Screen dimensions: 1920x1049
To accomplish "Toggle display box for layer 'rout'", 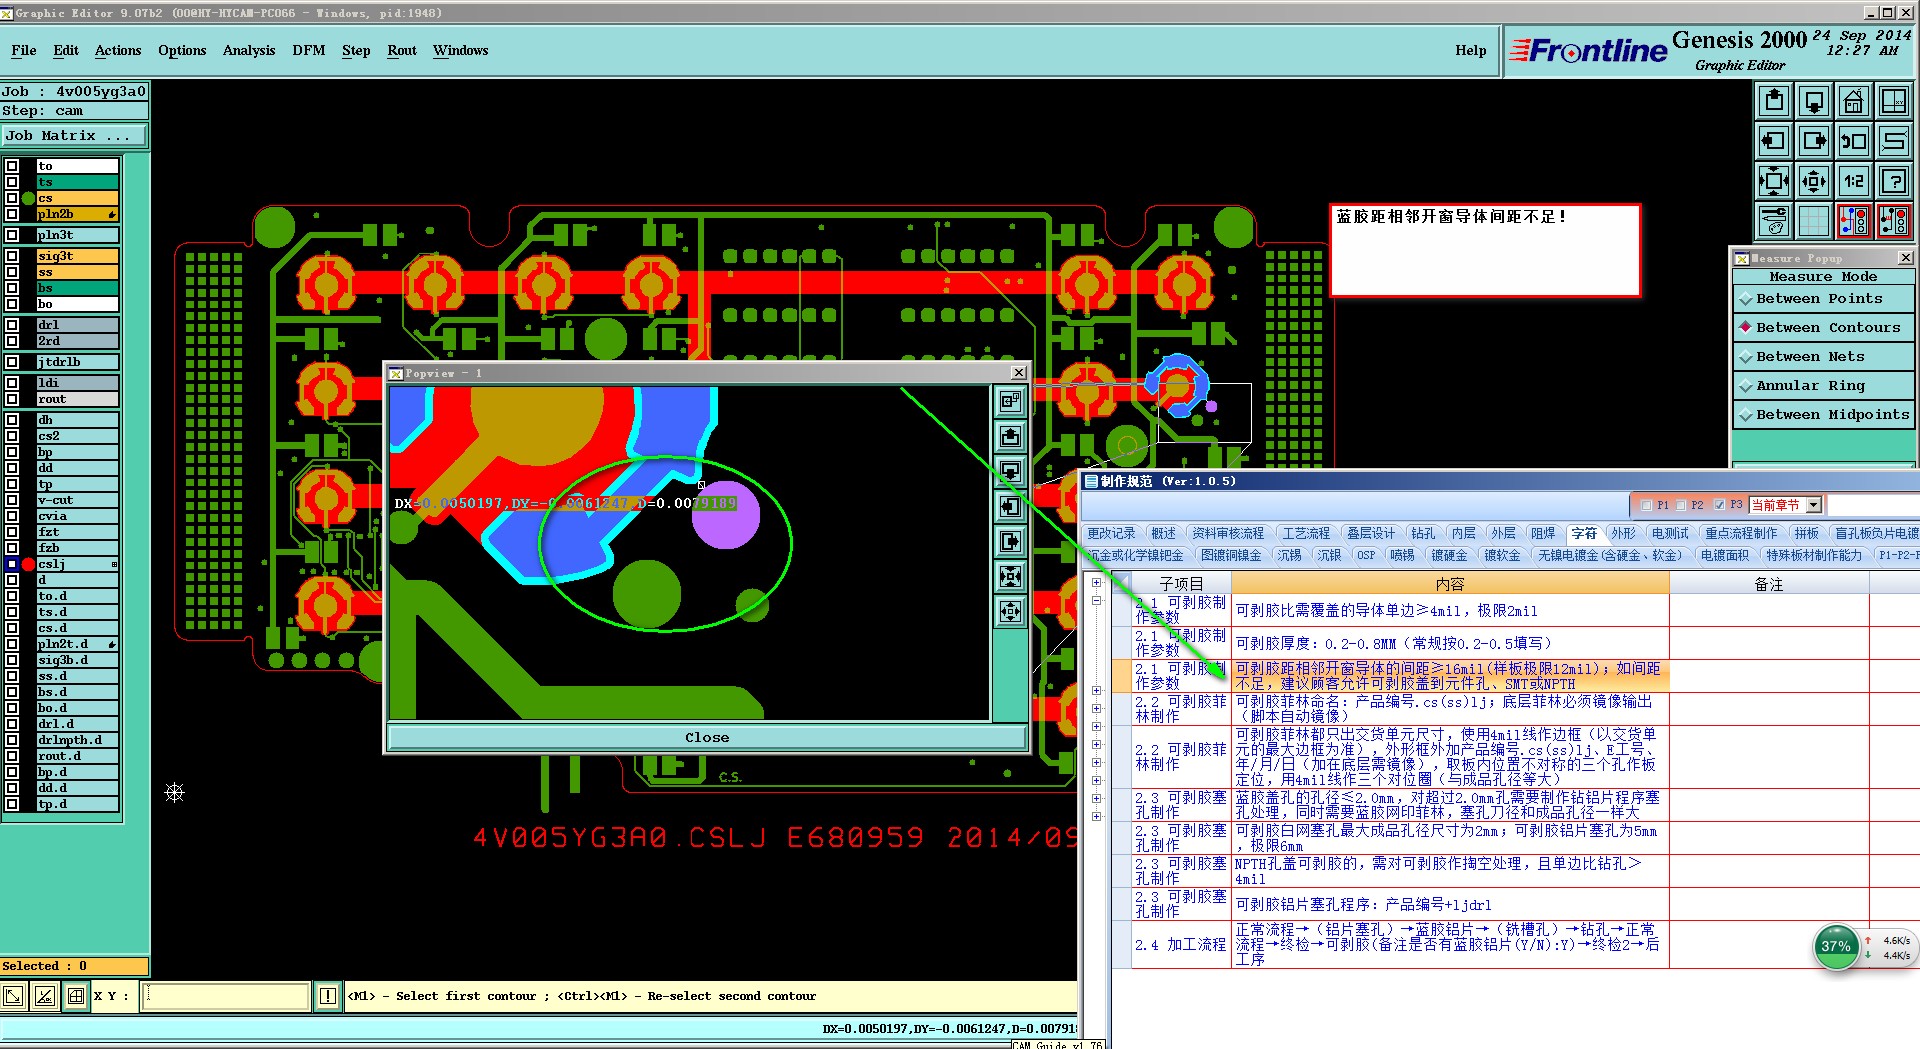I will (12, 399).
